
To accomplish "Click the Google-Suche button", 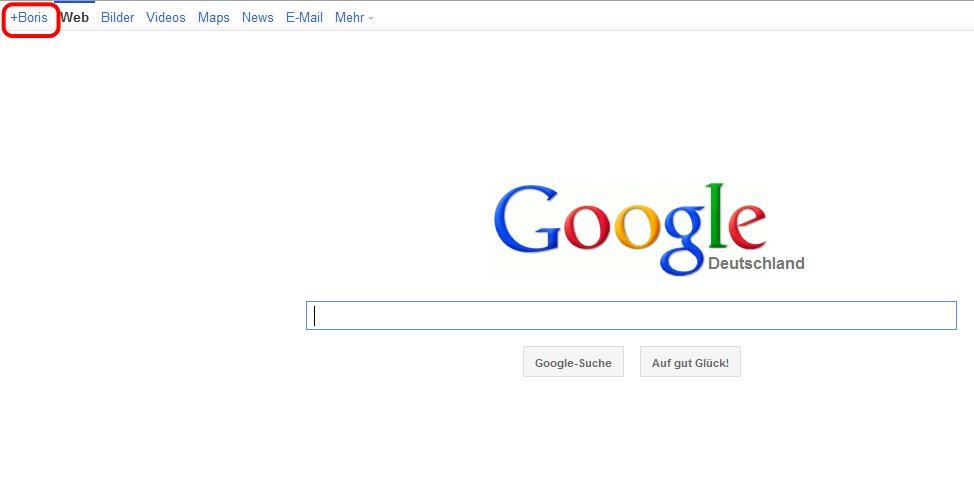I will 573,362.
